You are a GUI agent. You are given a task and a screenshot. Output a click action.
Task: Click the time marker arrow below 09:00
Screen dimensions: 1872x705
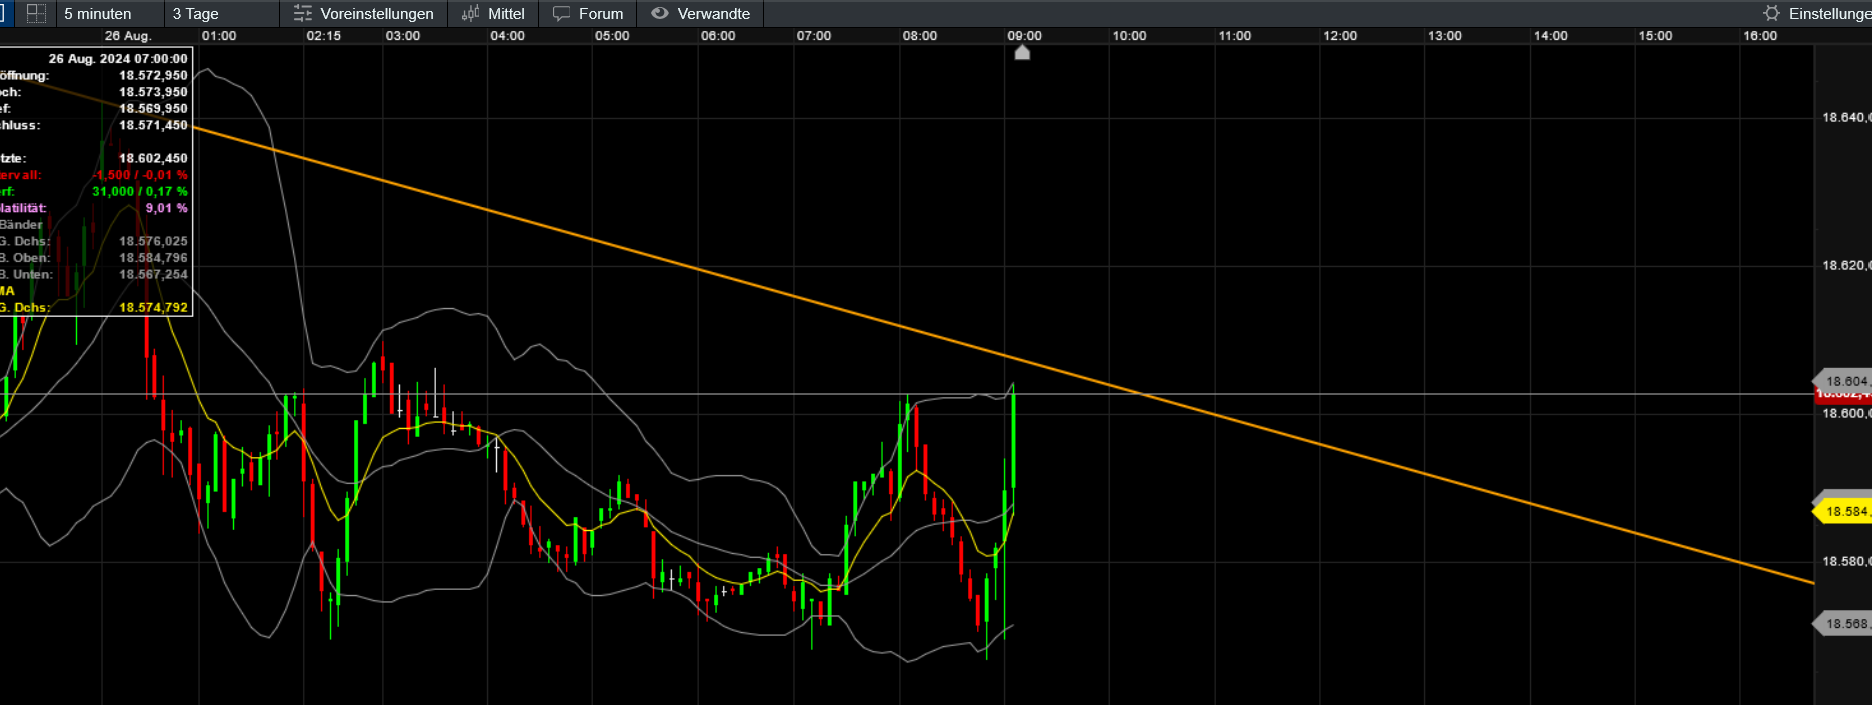pos(1022,52)
